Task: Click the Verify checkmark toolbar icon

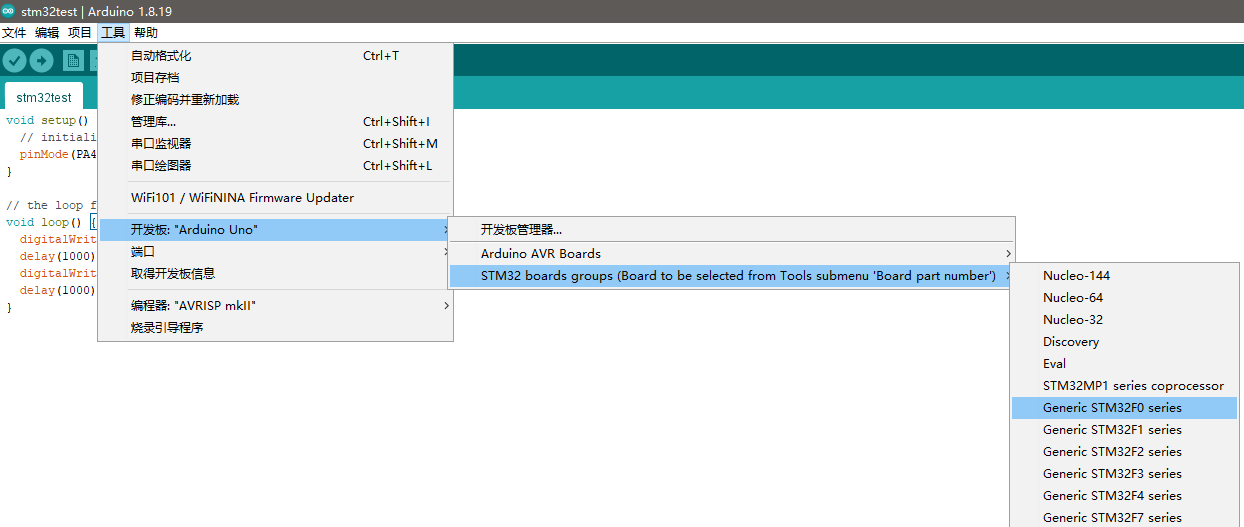Action: pyautogui.click(x=14, y=61)
